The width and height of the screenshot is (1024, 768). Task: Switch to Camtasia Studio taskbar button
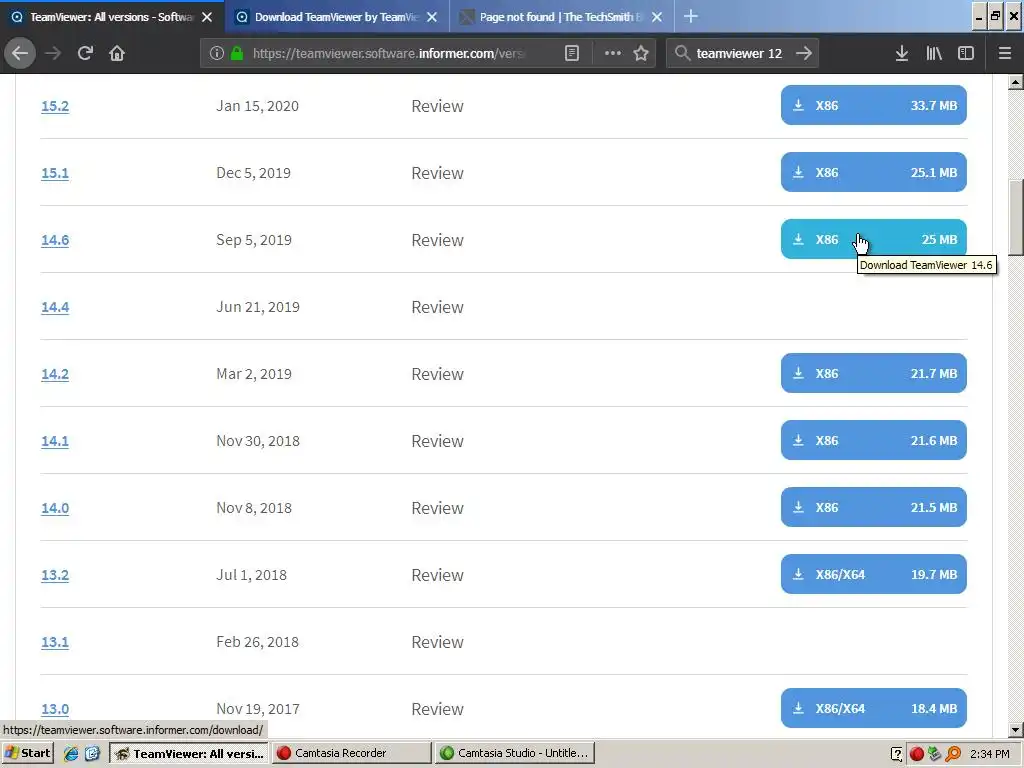(x=515, y=753)
